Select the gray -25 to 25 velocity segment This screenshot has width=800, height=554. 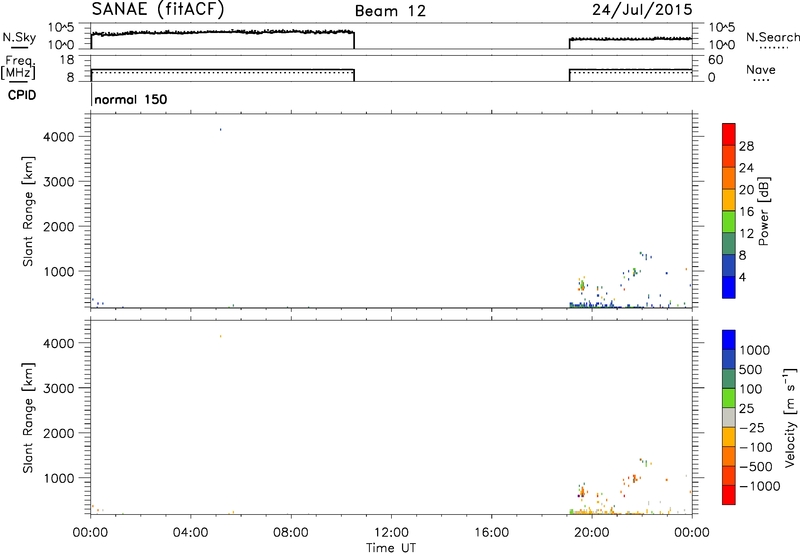pyautogui.click(x=729, y=417)
